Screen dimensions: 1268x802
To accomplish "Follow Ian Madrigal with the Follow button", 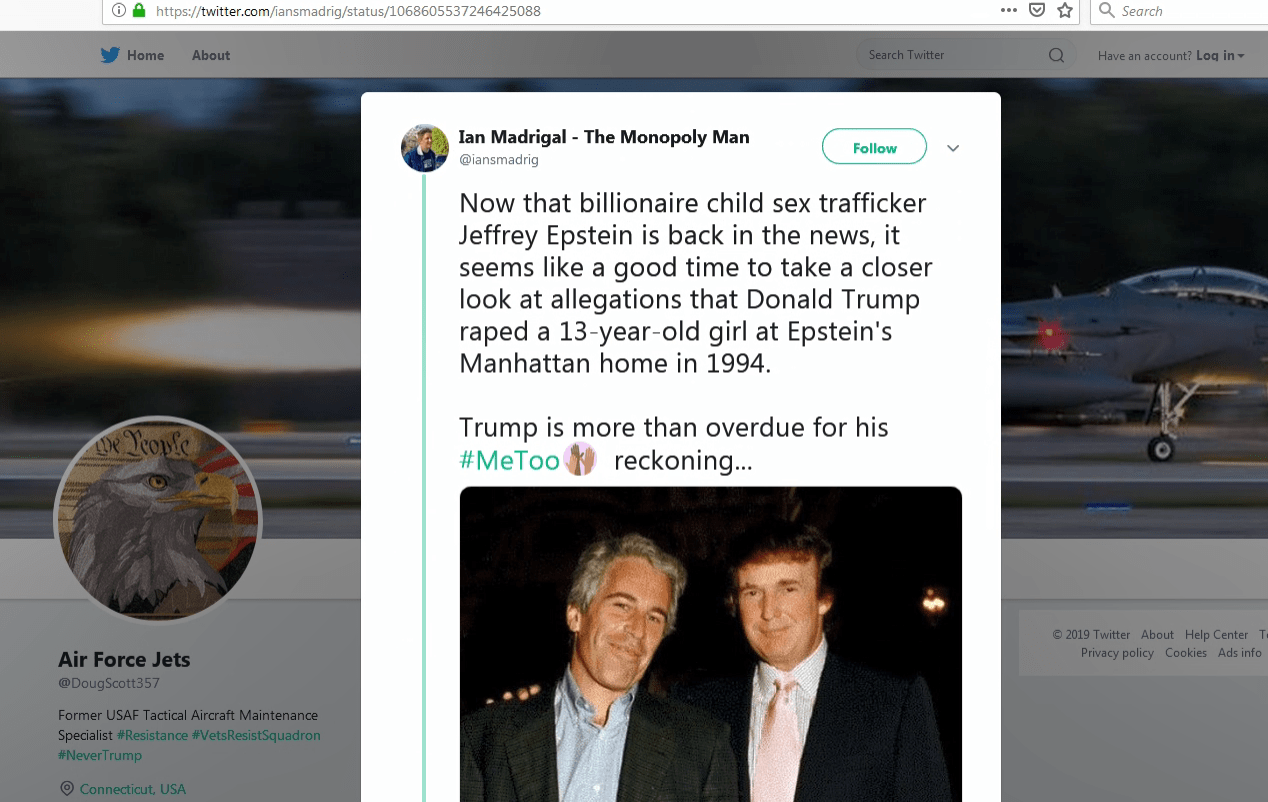I will [874, 148].
